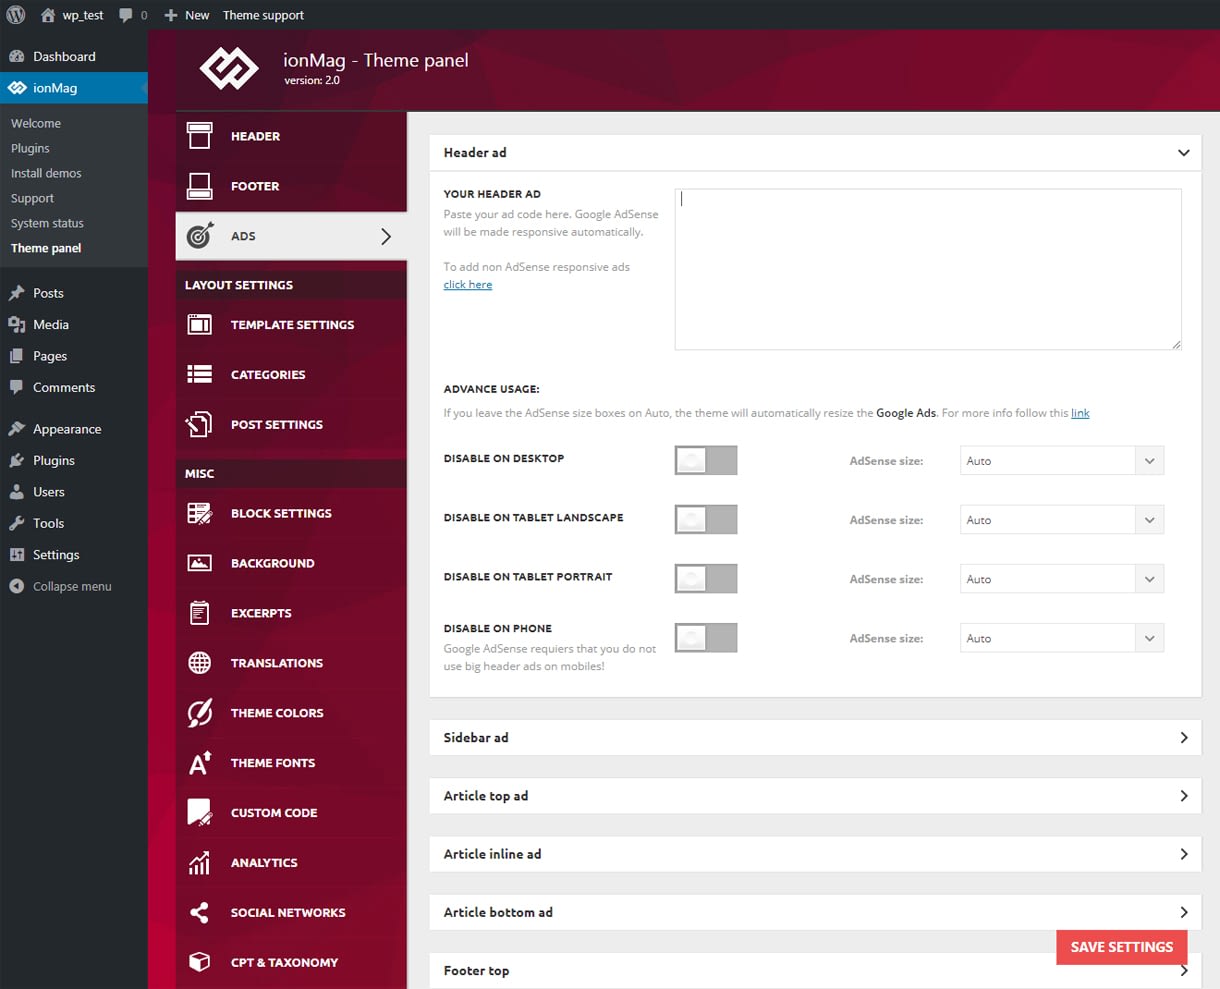Click the Theme Fonts letter icon
Viewport: 1220px width, 989px height.
[x=200, y=763]
